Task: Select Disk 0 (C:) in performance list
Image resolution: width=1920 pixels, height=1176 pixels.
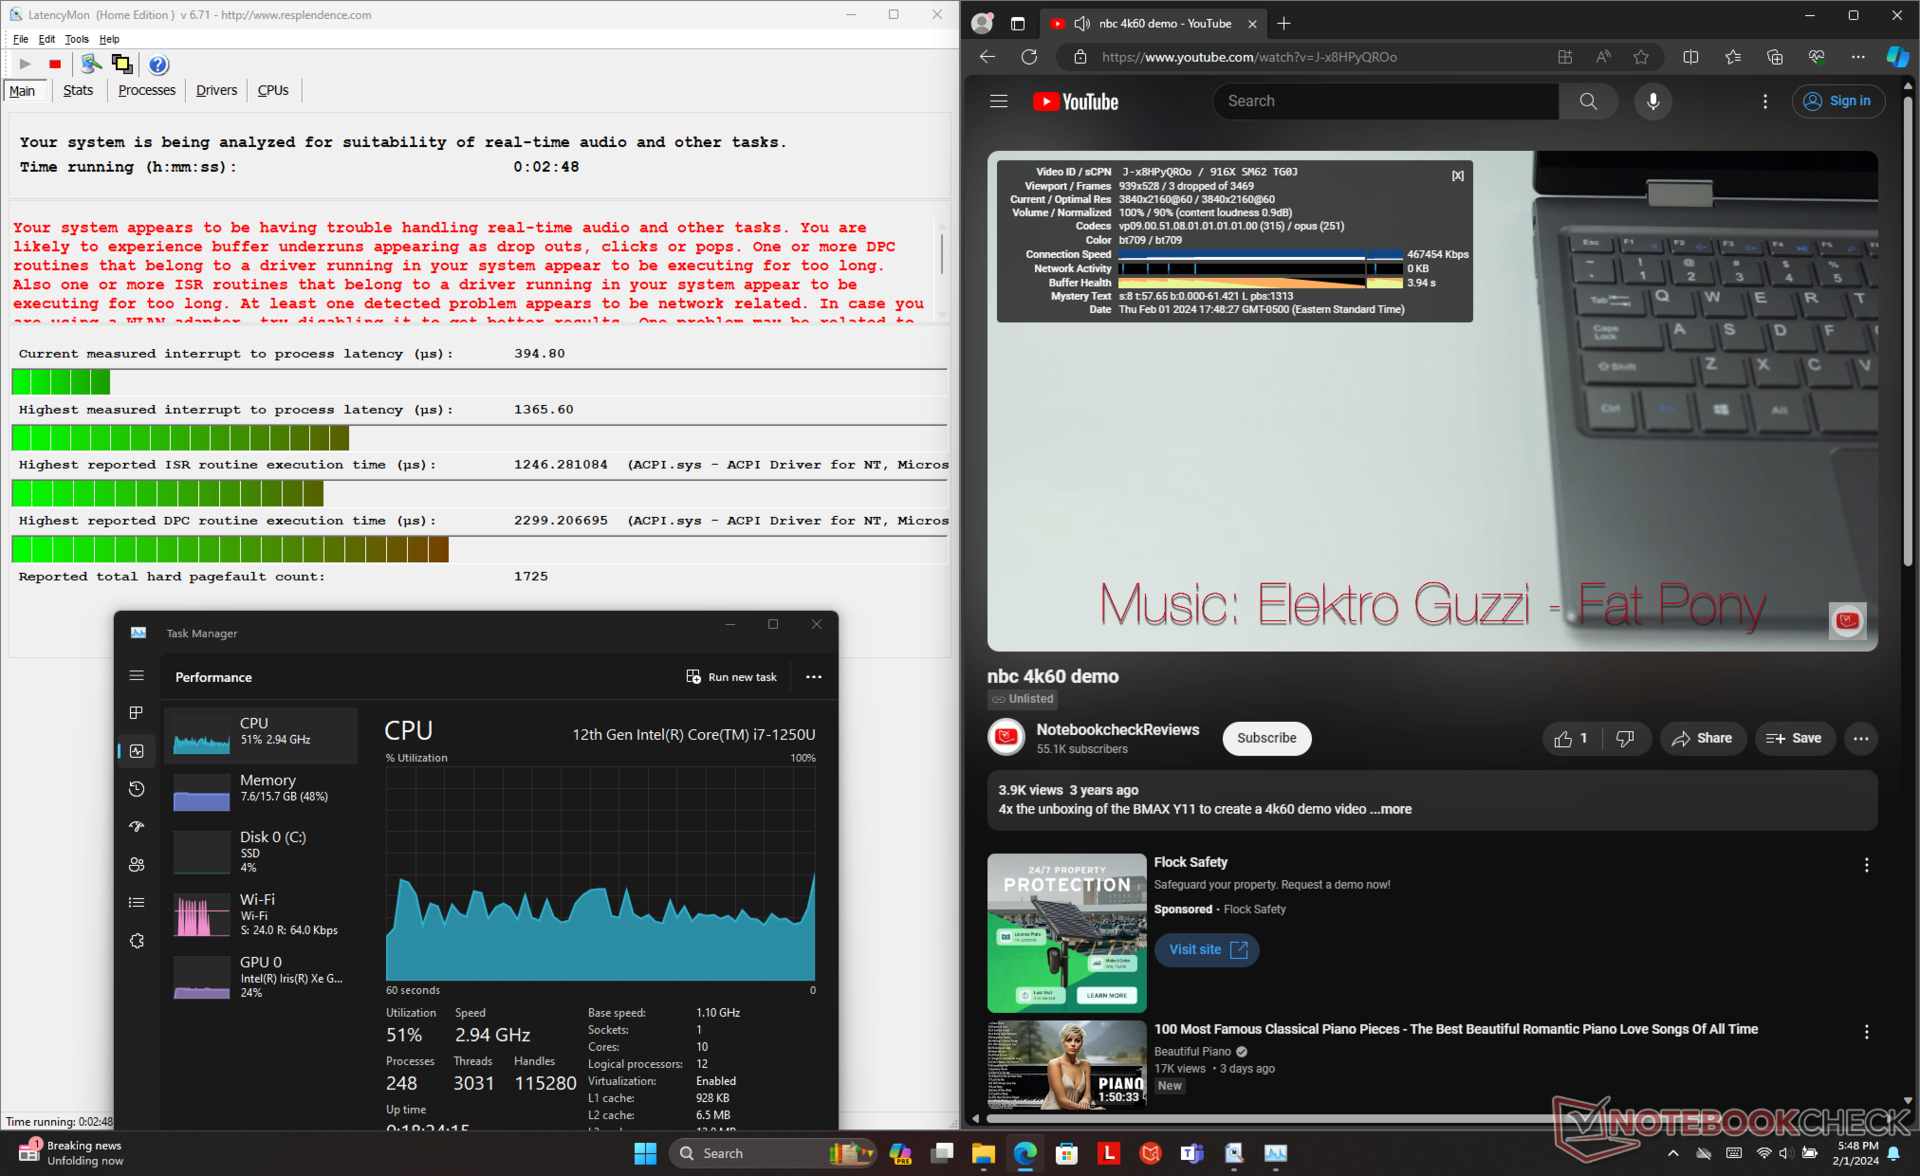Action: coord(261,851)
